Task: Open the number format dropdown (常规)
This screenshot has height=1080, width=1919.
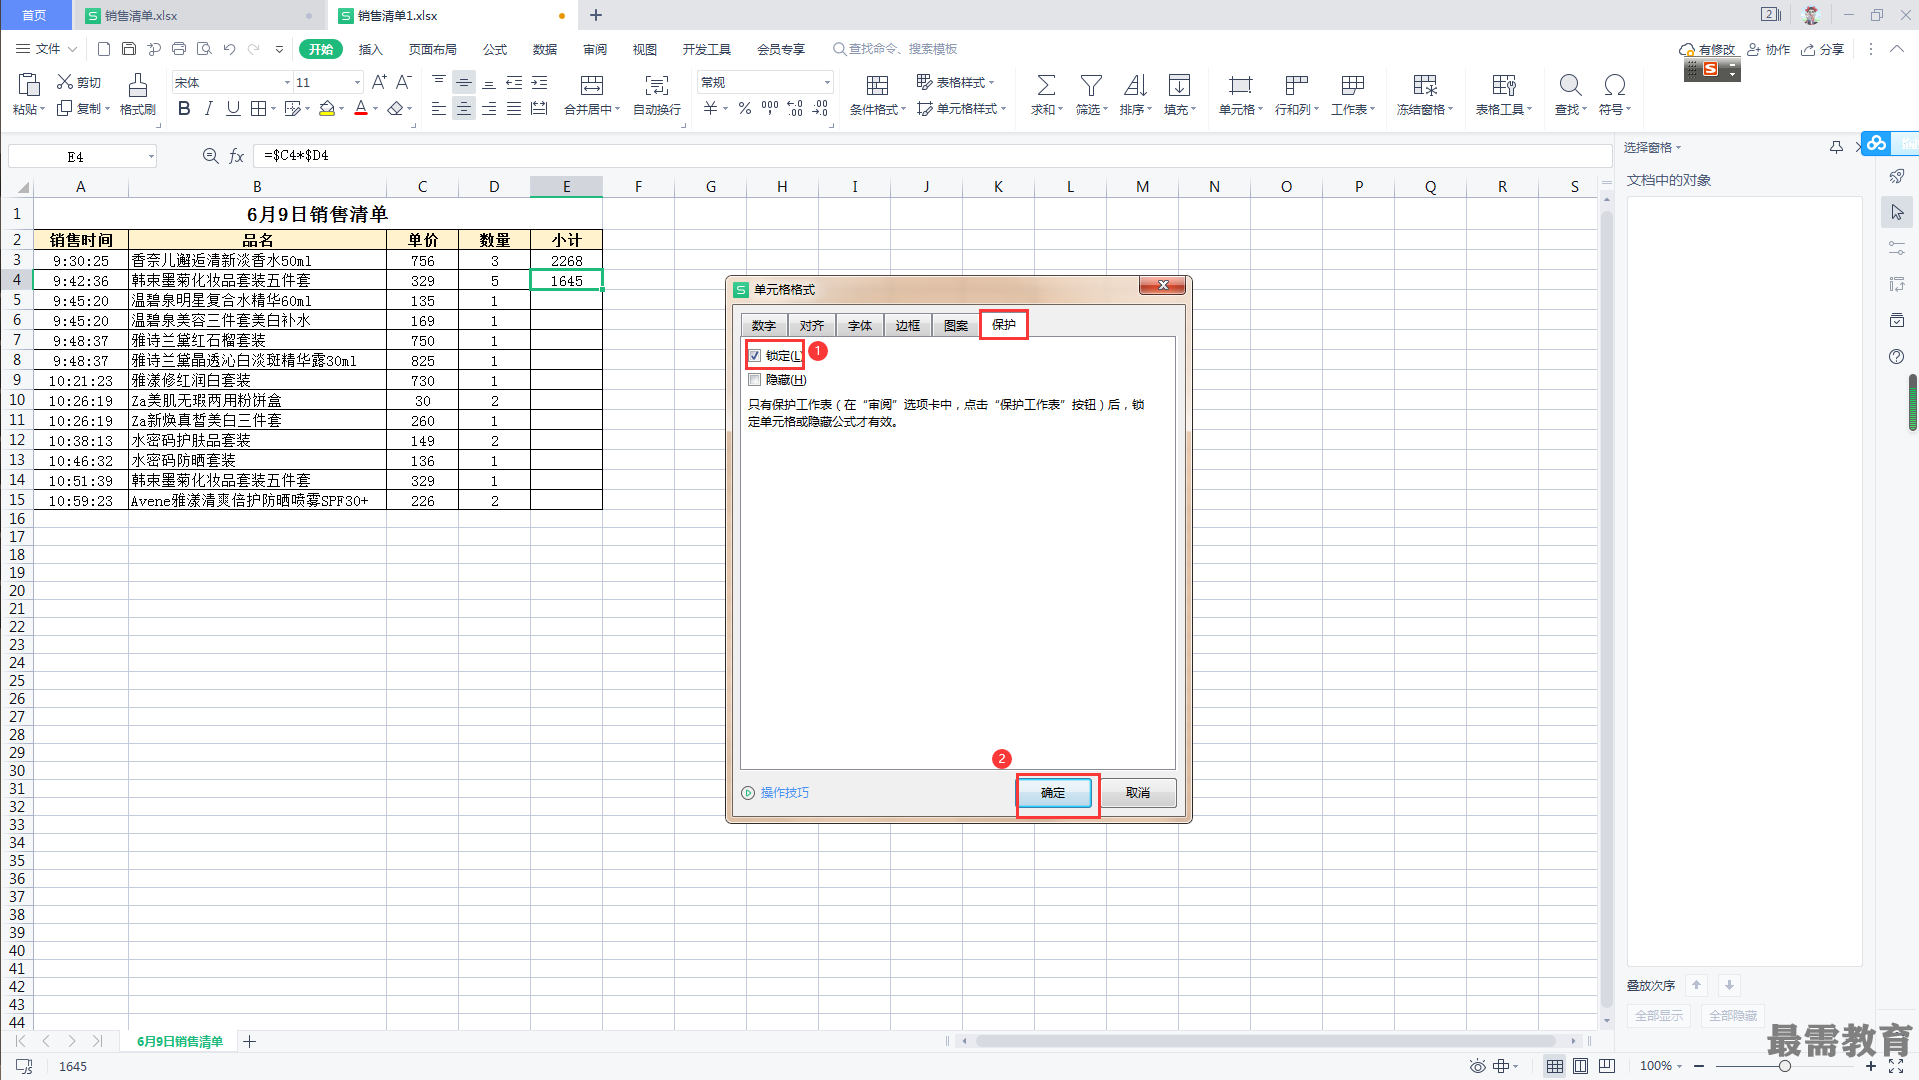Action: coord(827,82)
